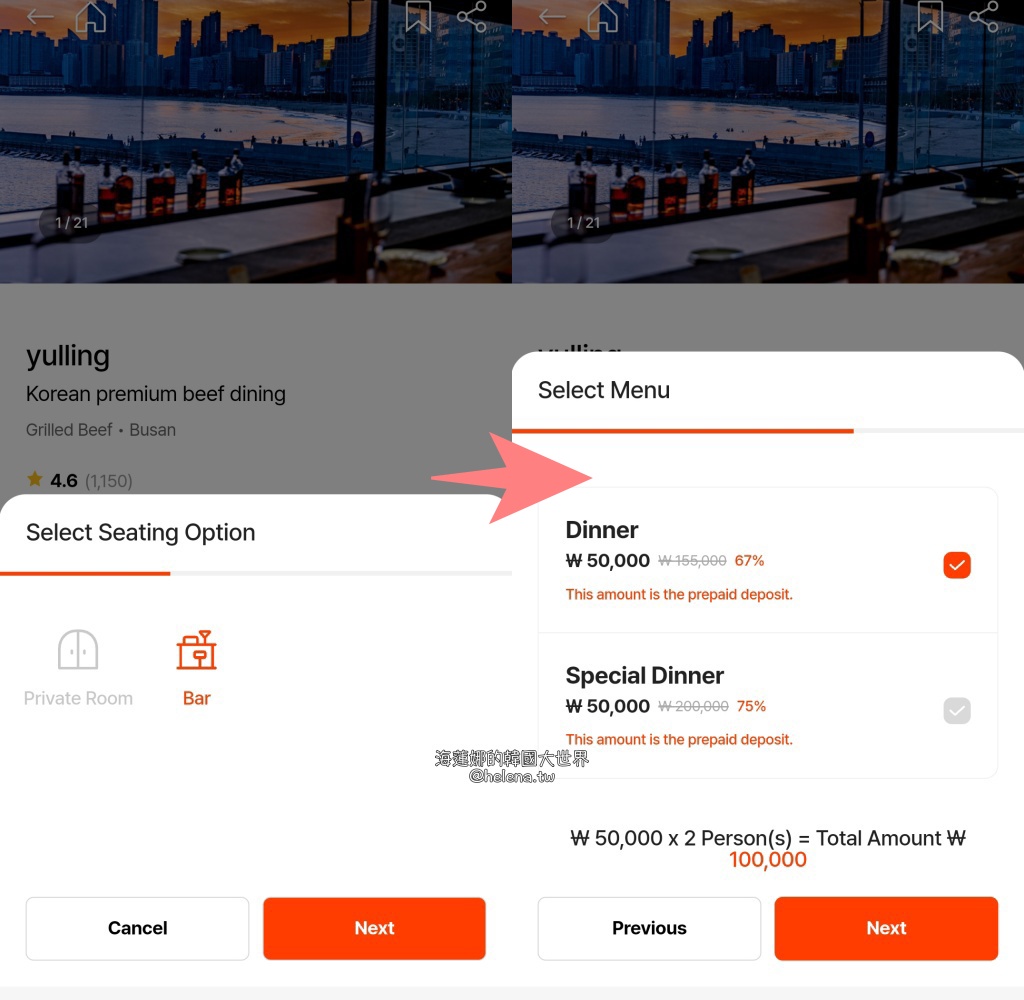This screenshot has width=1024, height=1000.
Task: Check the Special Dinner menu checkbox
Action: point(957,711)
